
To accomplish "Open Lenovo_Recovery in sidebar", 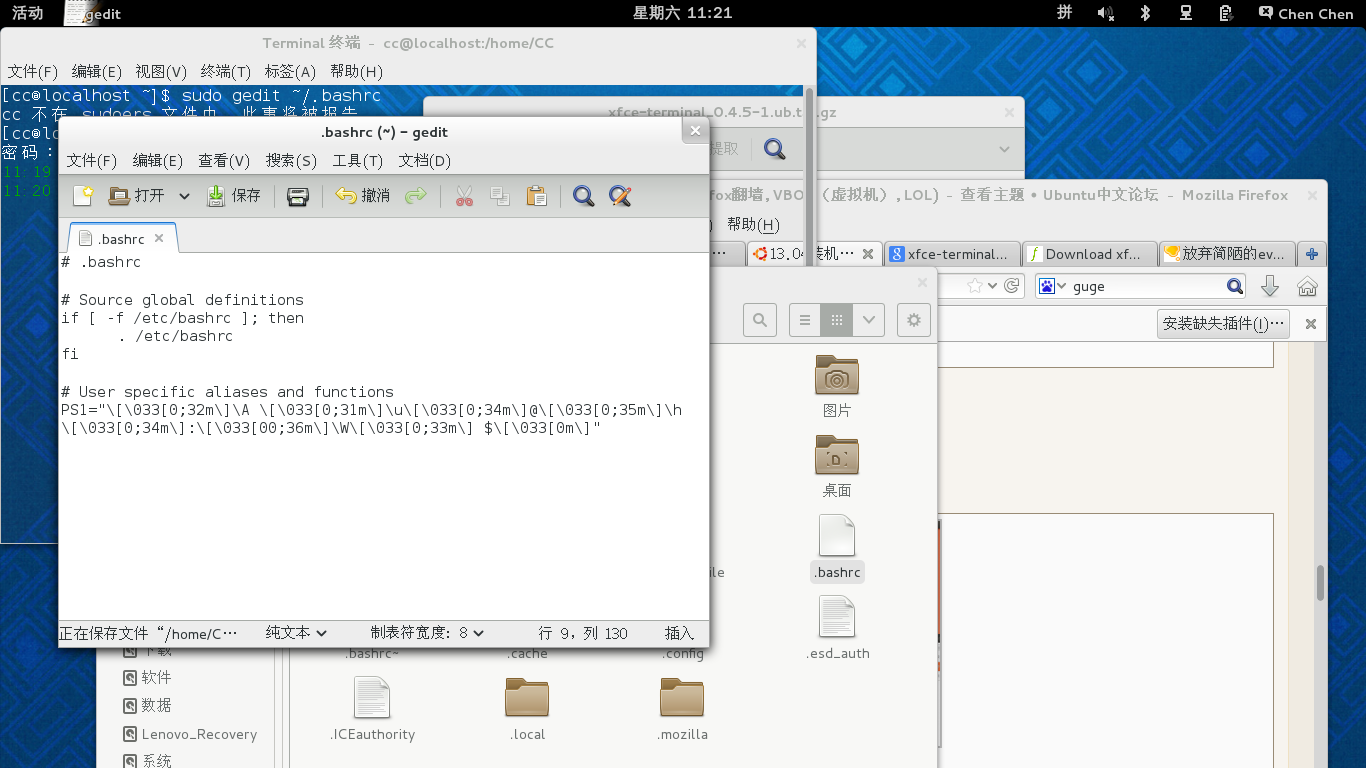I will coord(190,734).
